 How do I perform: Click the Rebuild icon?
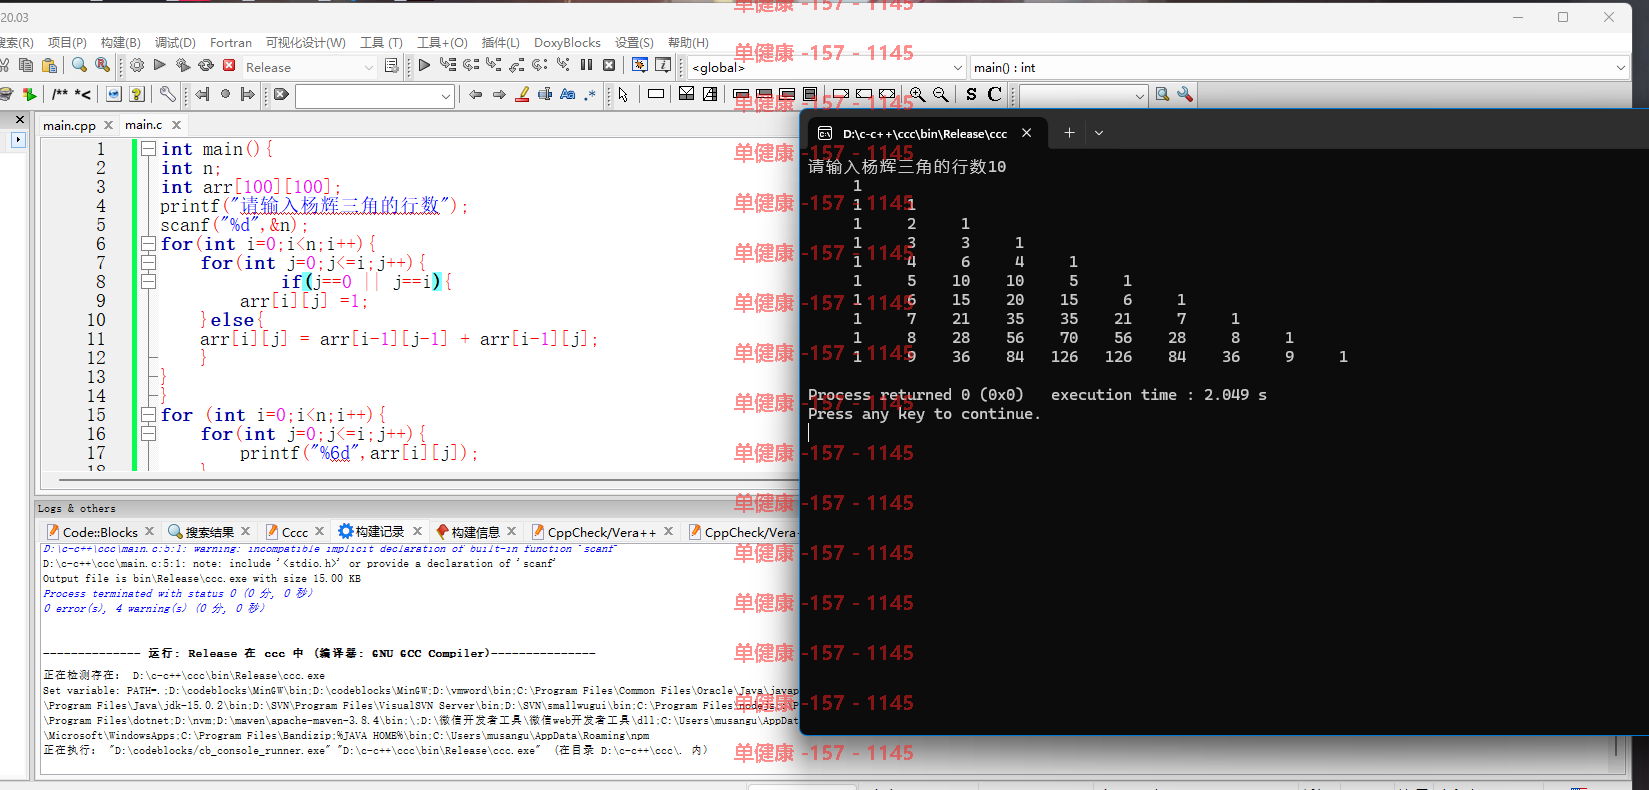point(206,66)
